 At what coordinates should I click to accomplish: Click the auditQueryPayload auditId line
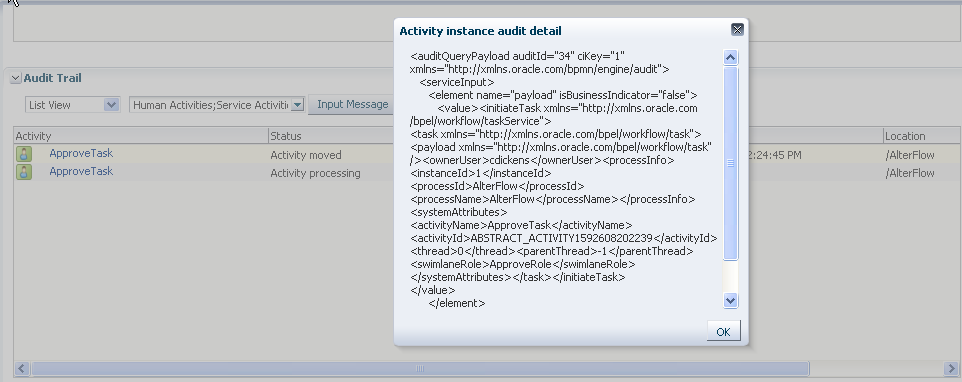[x=517, y=56]
